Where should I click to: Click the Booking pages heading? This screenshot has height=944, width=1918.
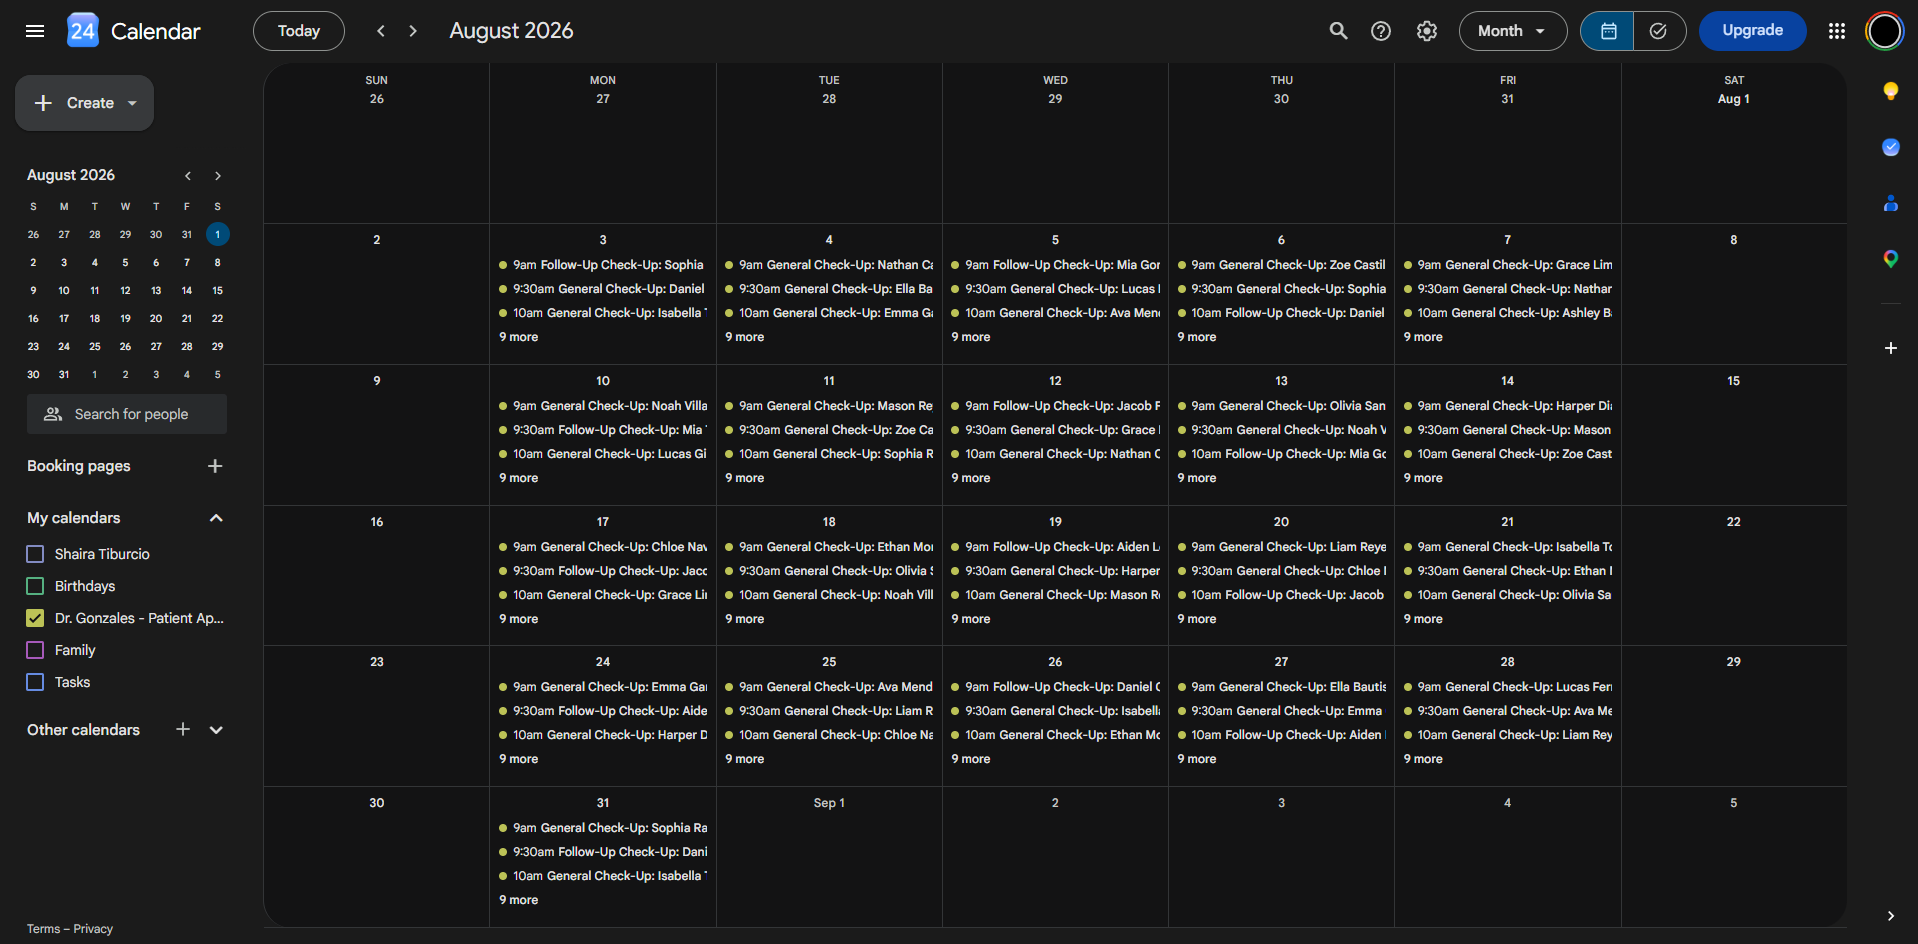point(79,466)
